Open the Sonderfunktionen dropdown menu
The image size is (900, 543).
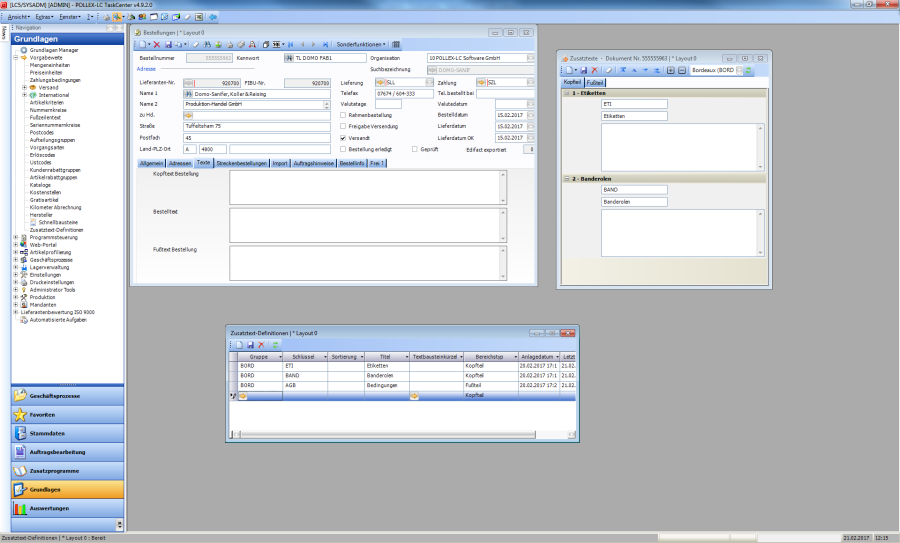361,45
